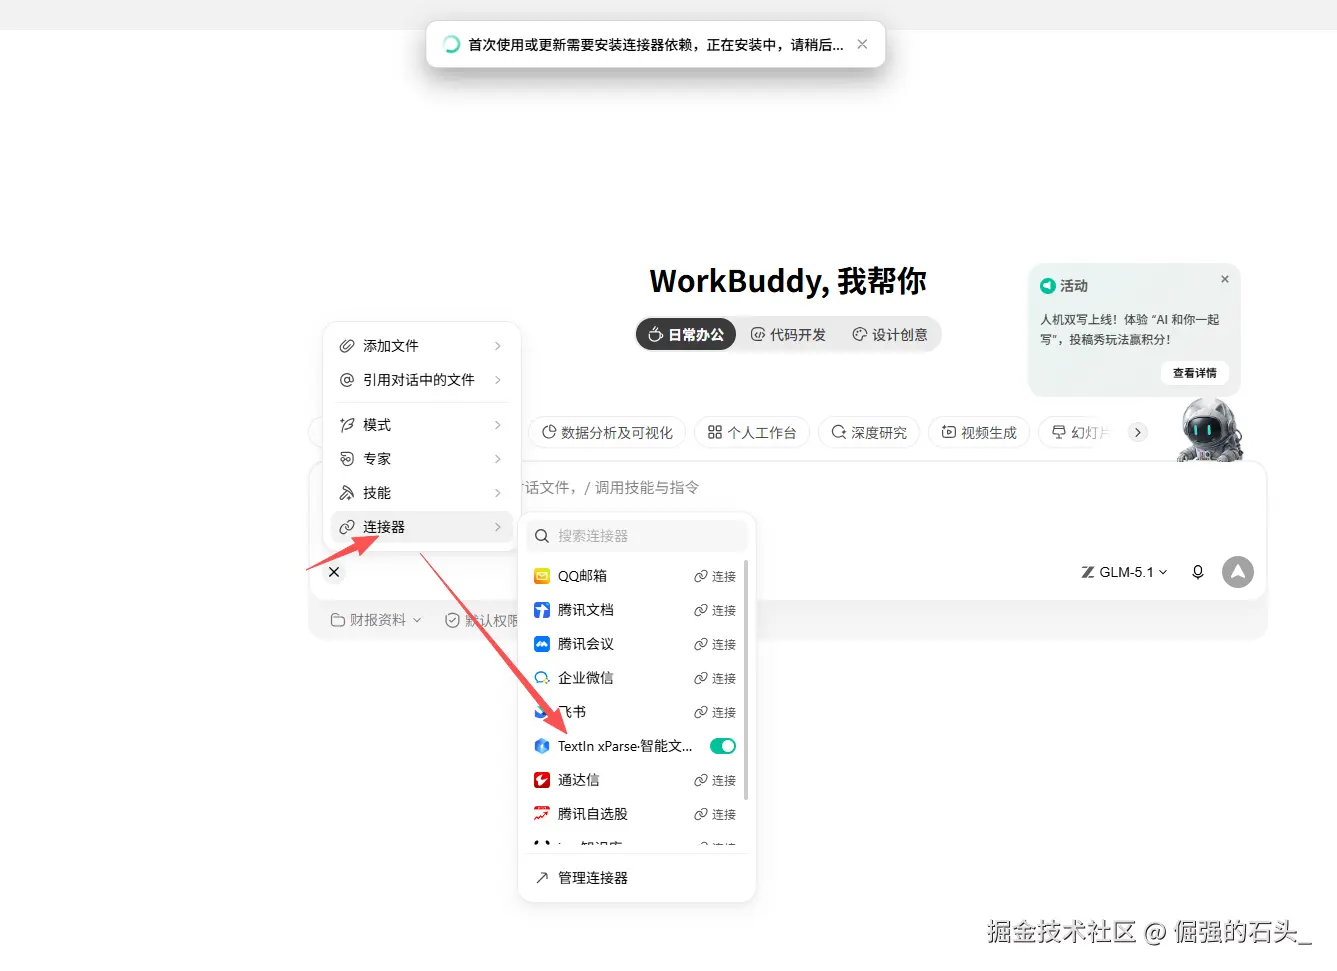Close the attachment menu with X icon
The width and height of the screenshot is (1337, 971).
(334, 572)
